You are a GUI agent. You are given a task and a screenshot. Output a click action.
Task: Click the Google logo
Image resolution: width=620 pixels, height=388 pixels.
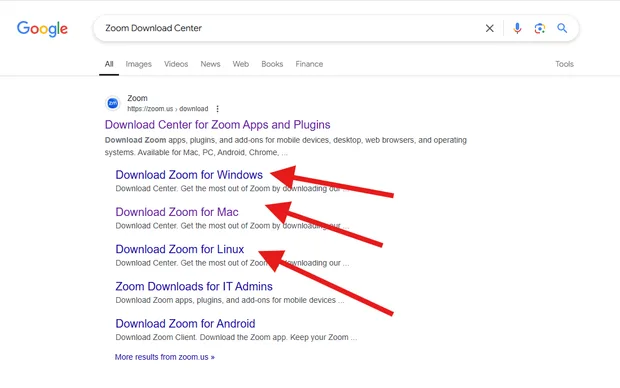[x=42, y=28]
